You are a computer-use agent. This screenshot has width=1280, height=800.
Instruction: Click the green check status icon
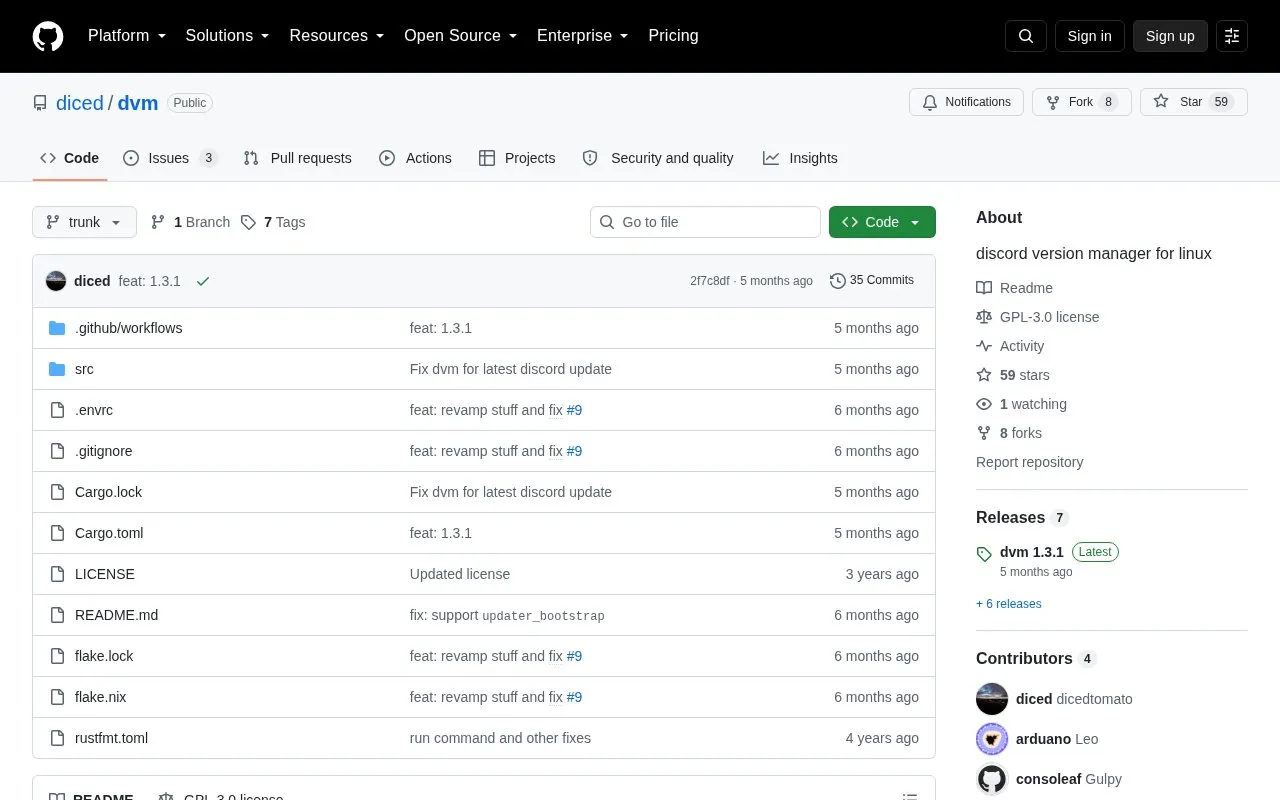point(203,281)
